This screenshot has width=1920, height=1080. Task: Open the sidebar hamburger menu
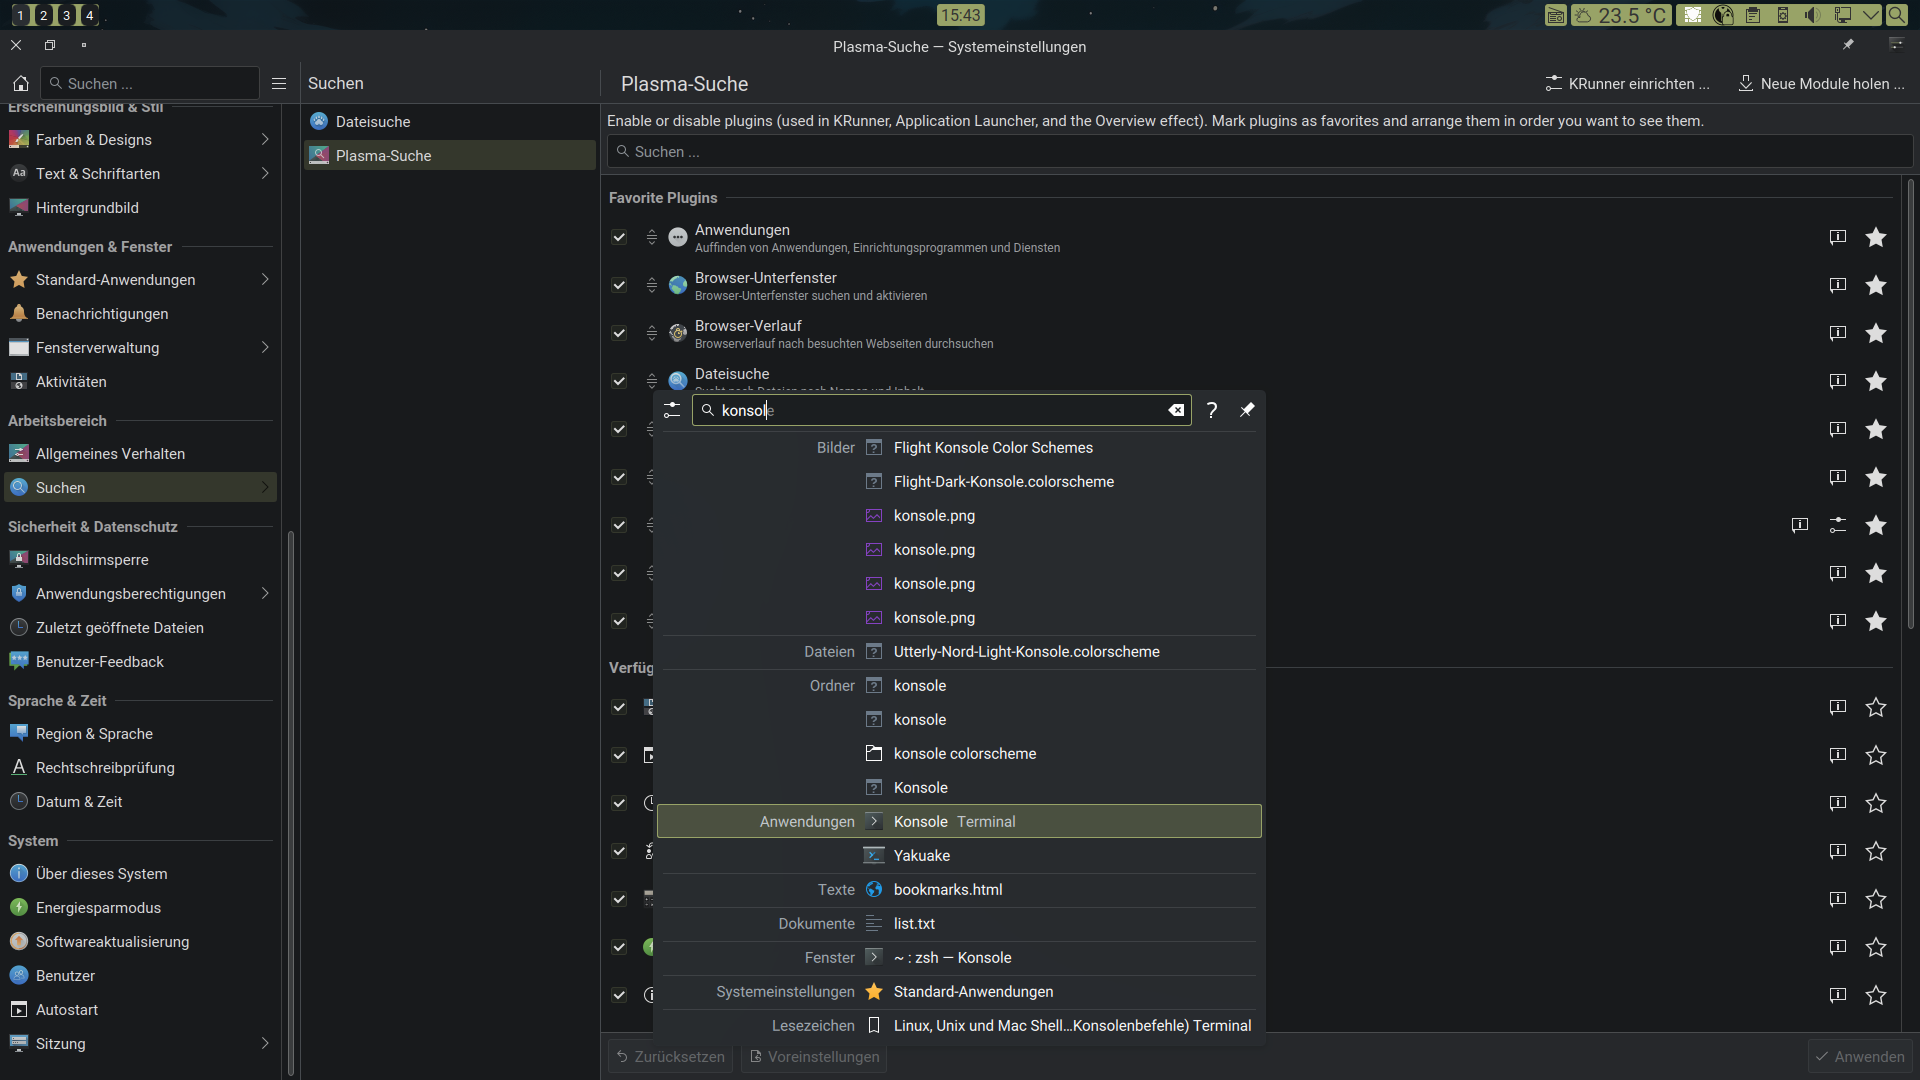[279, 84]
